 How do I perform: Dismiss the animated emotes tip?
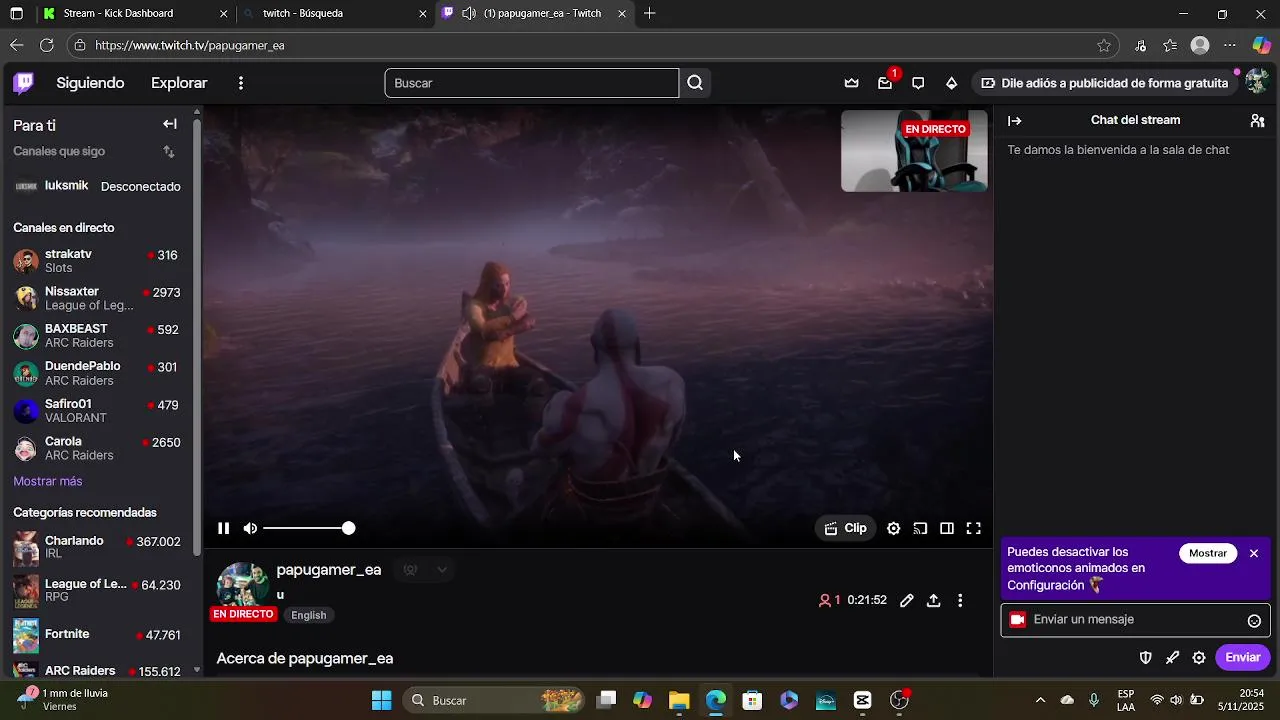pyautogui.click(x=1254, y=553)
